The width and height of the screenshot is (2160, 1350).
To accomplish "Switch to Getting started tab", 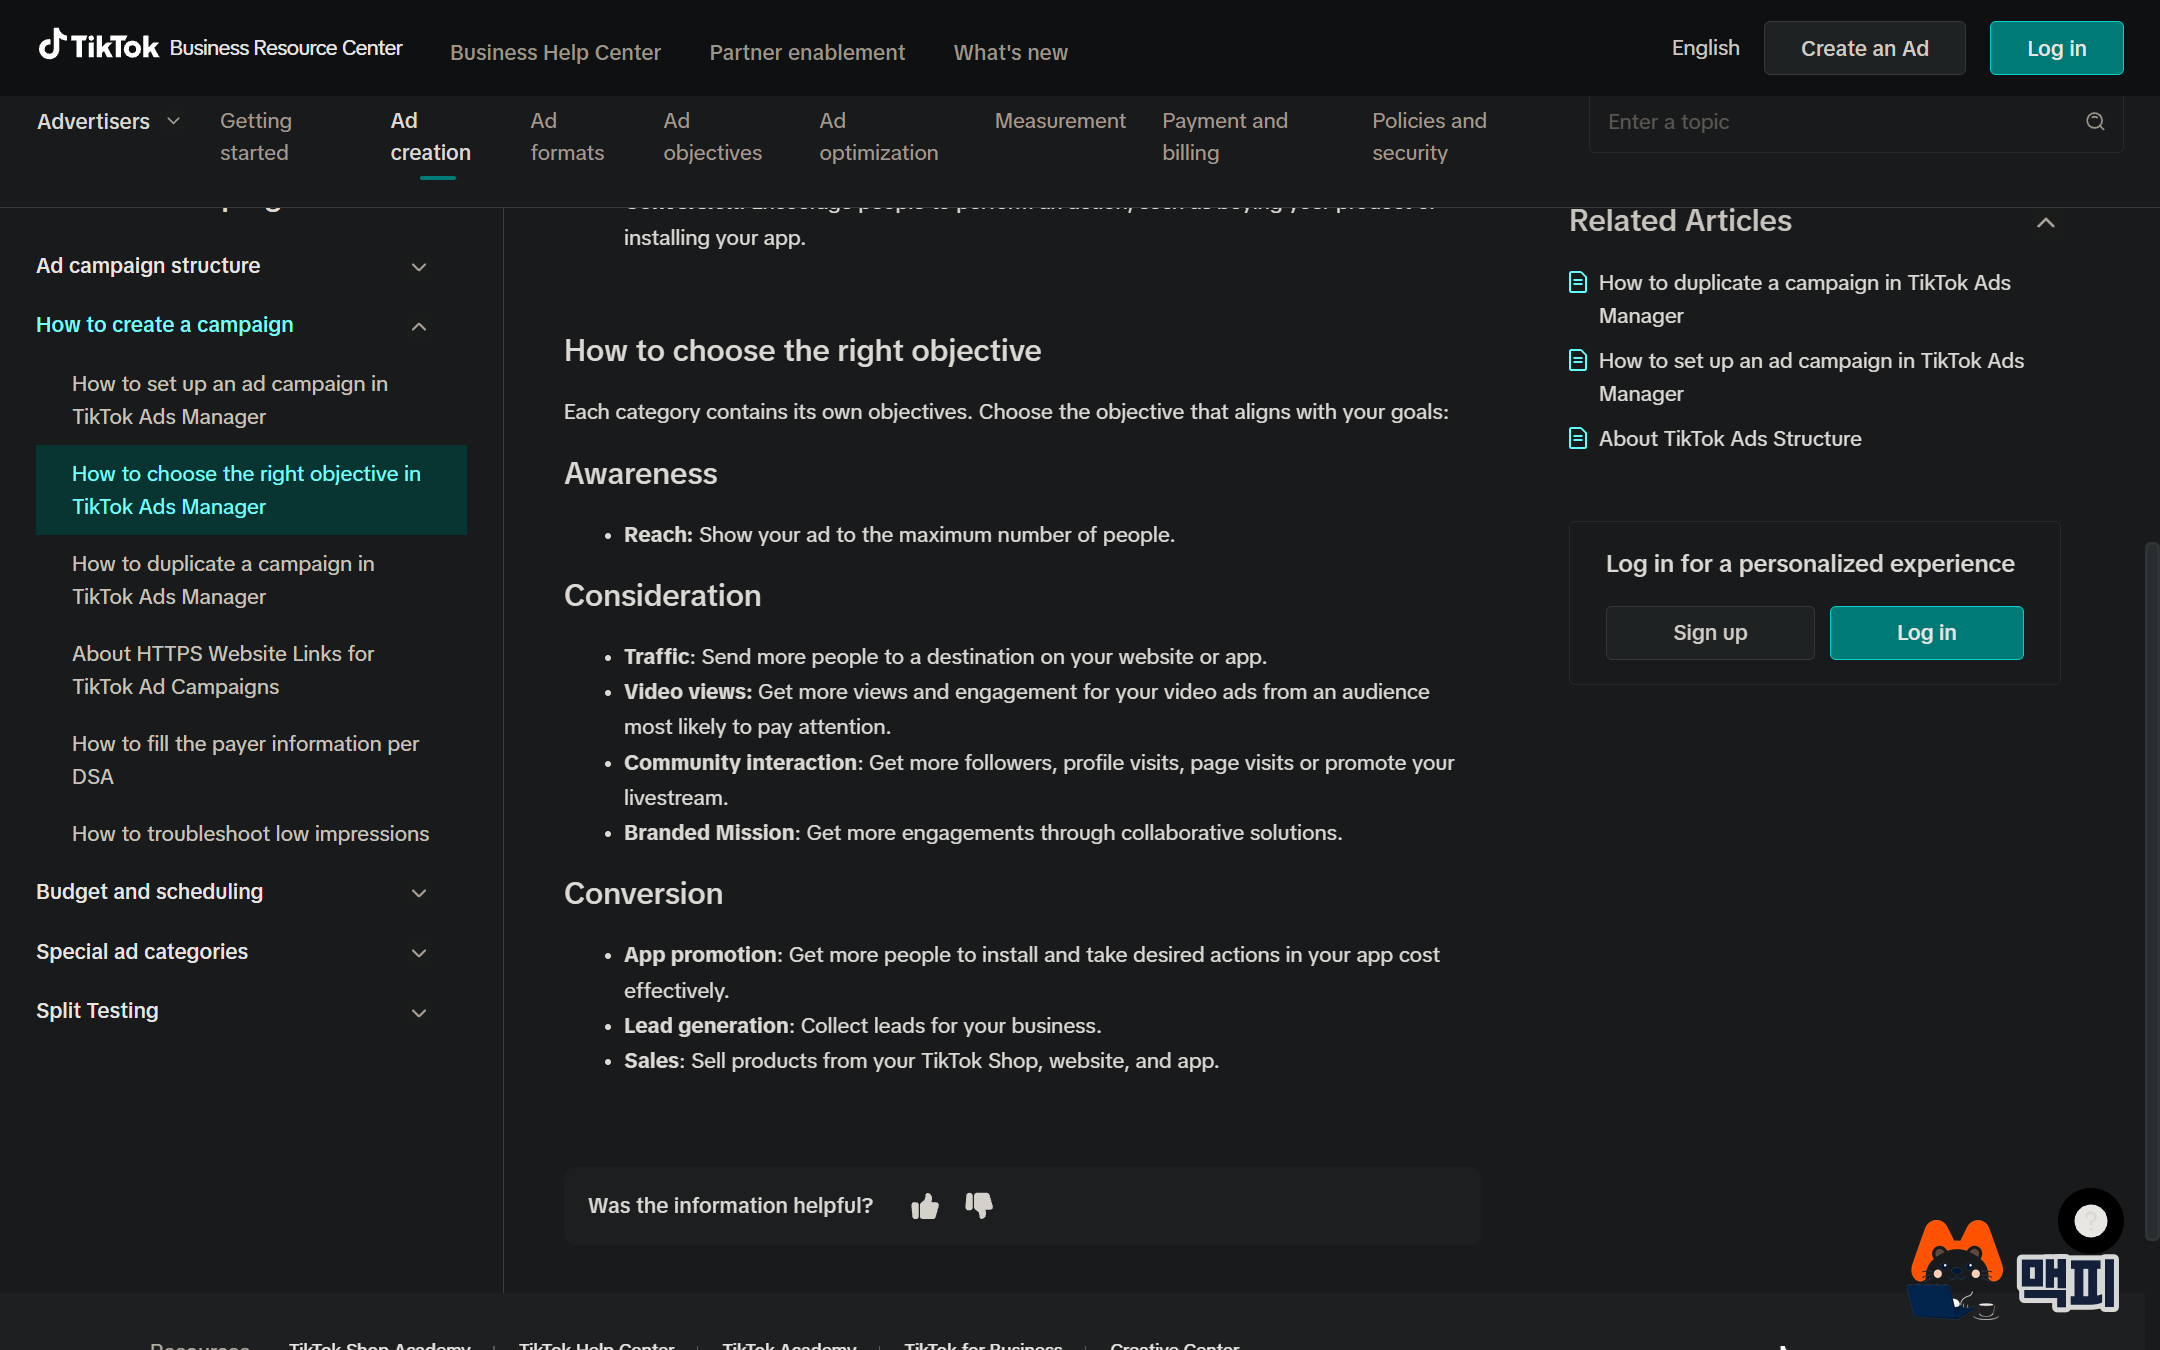I will (x=256, y=137).
